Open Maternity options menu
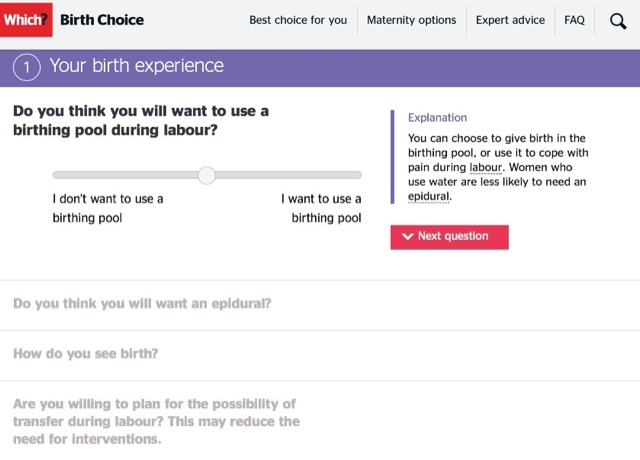Image resolution: width=640 pixels, height=460 pixels. coord(411,20)
